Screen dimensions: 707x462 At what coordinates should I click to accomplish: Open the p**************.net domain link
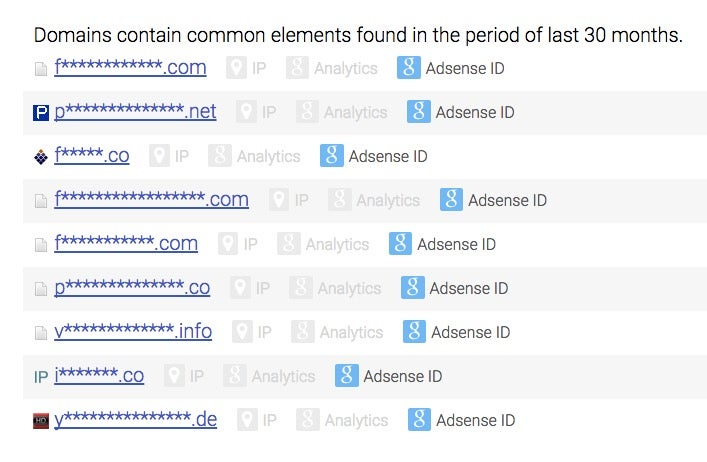[x=135, y=111]
